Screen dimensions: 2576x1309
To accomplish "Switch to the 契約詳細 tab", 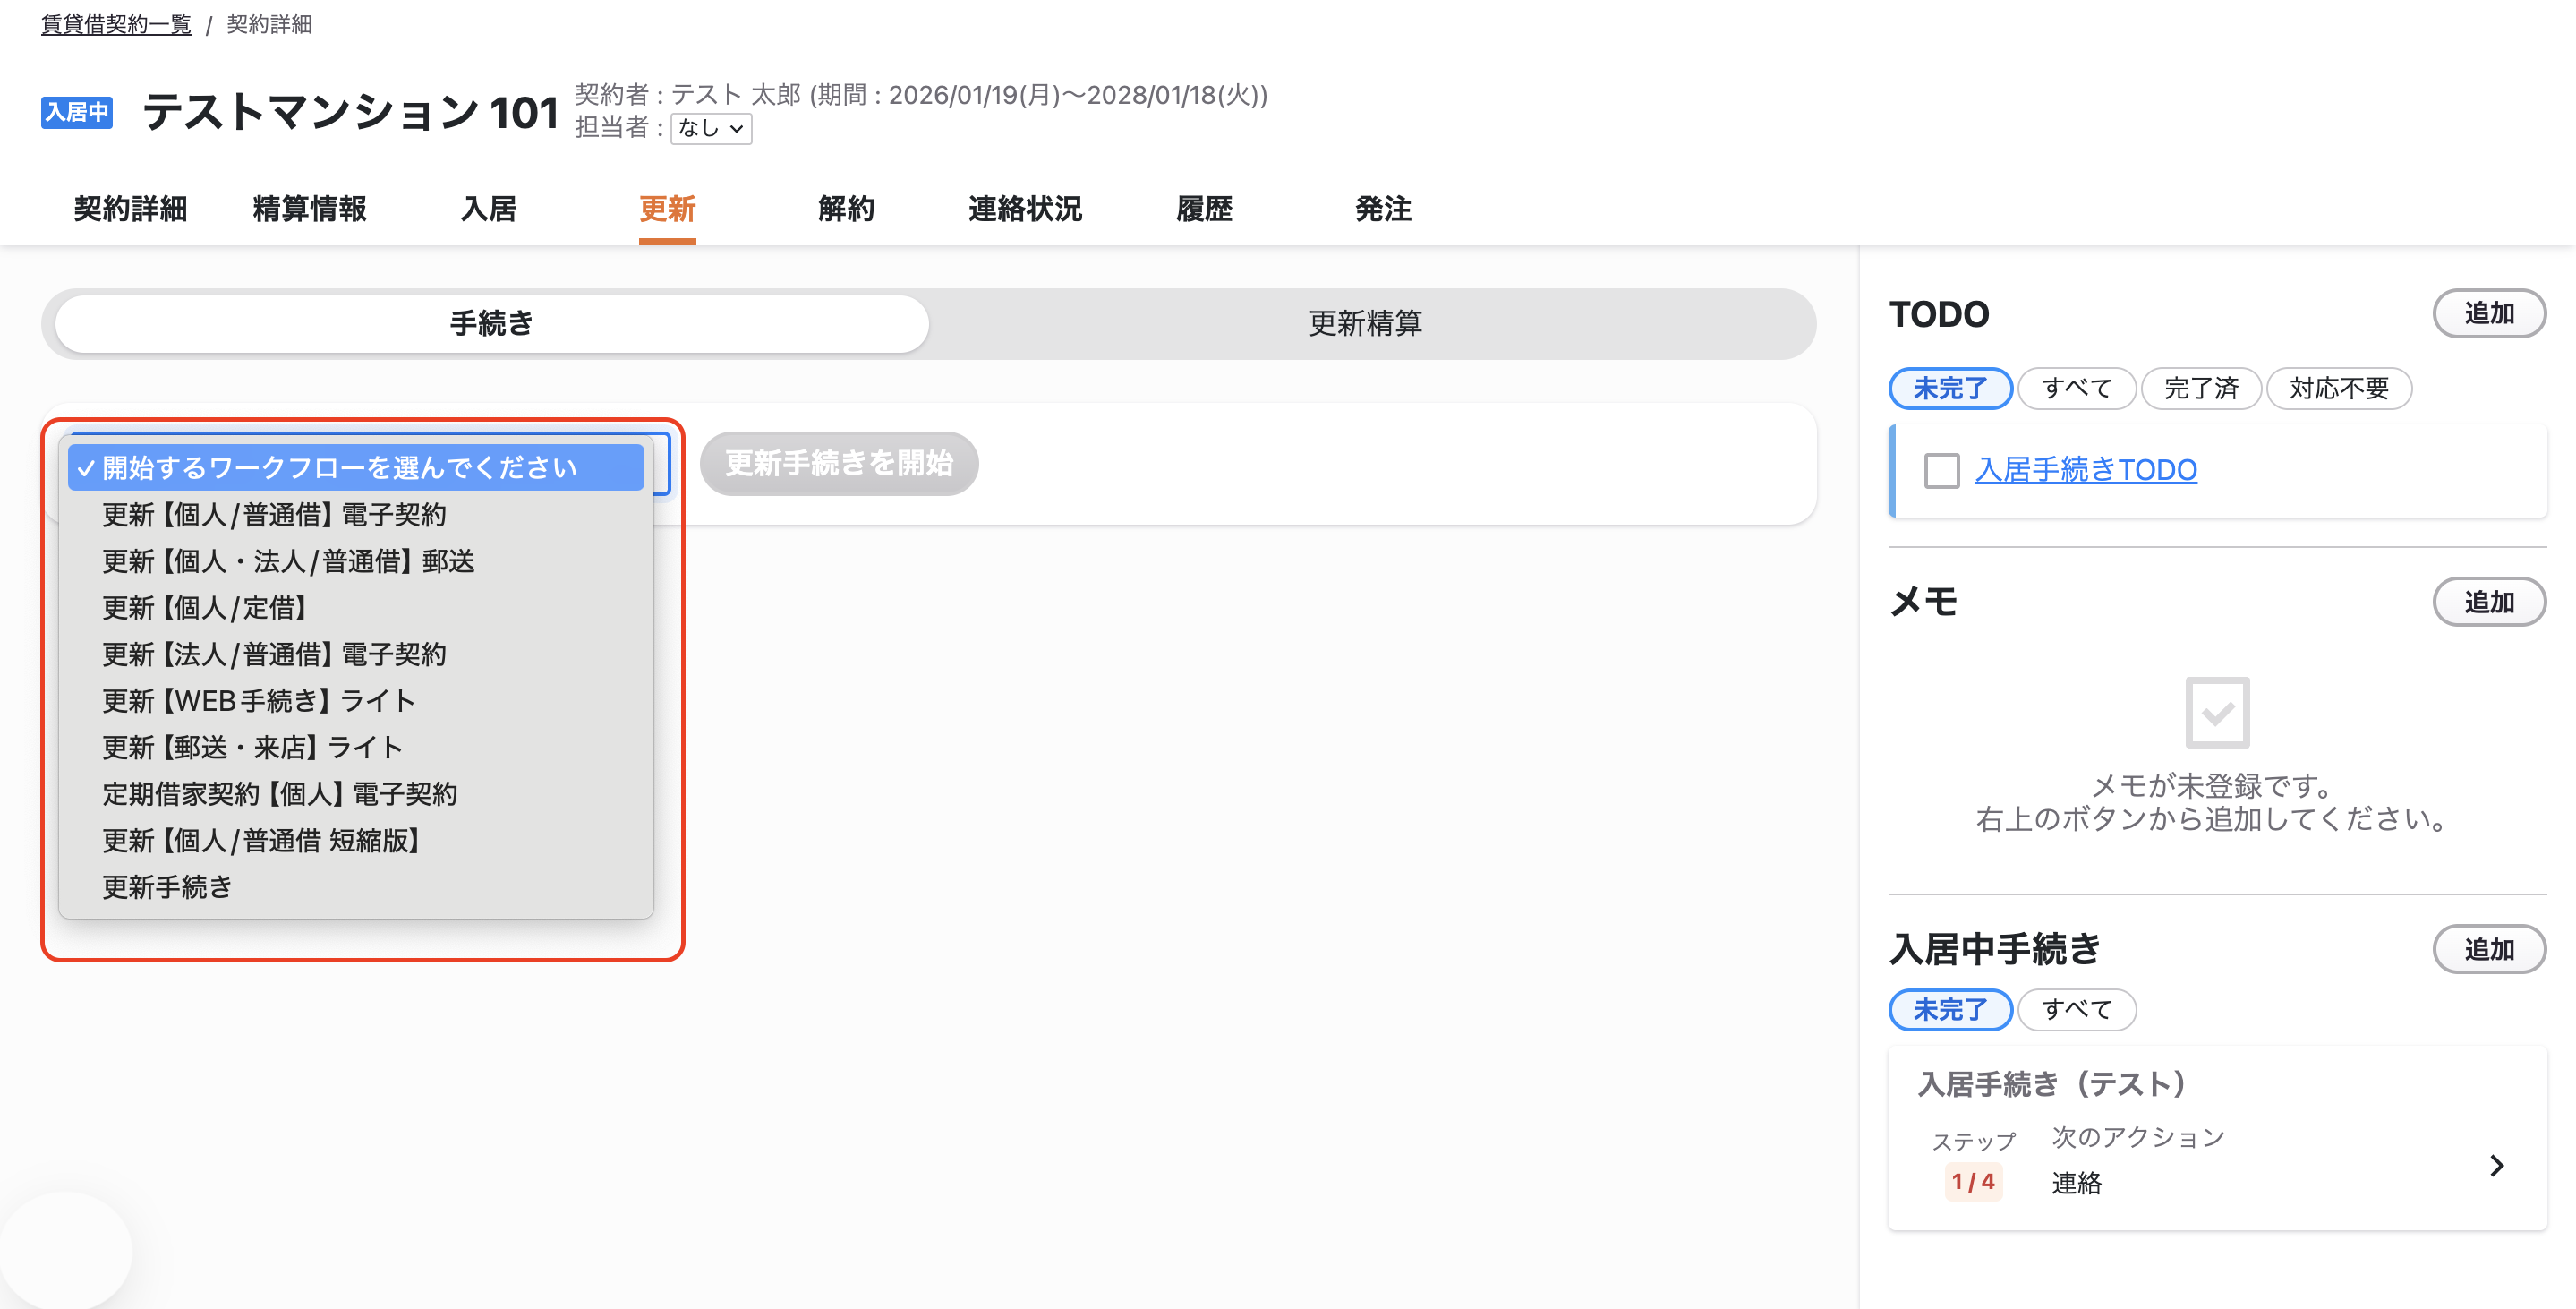I will [x=131, y=209].
